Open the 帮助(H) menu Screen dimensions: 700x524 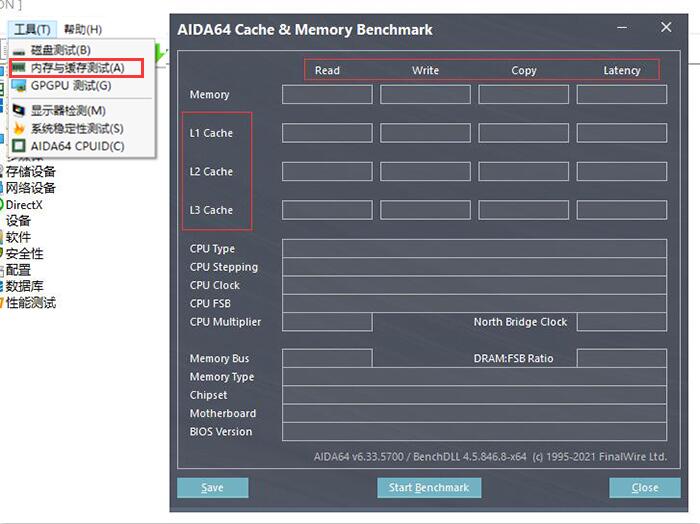[x=82, y=29]
